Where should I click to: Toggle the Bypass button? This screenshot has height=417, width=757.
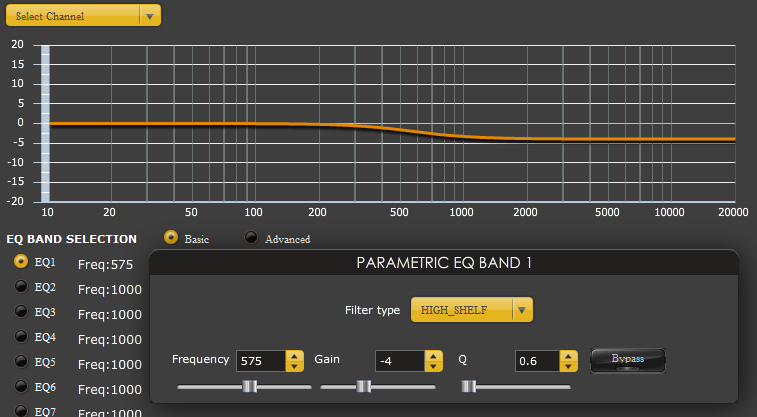tap(628, 361)
